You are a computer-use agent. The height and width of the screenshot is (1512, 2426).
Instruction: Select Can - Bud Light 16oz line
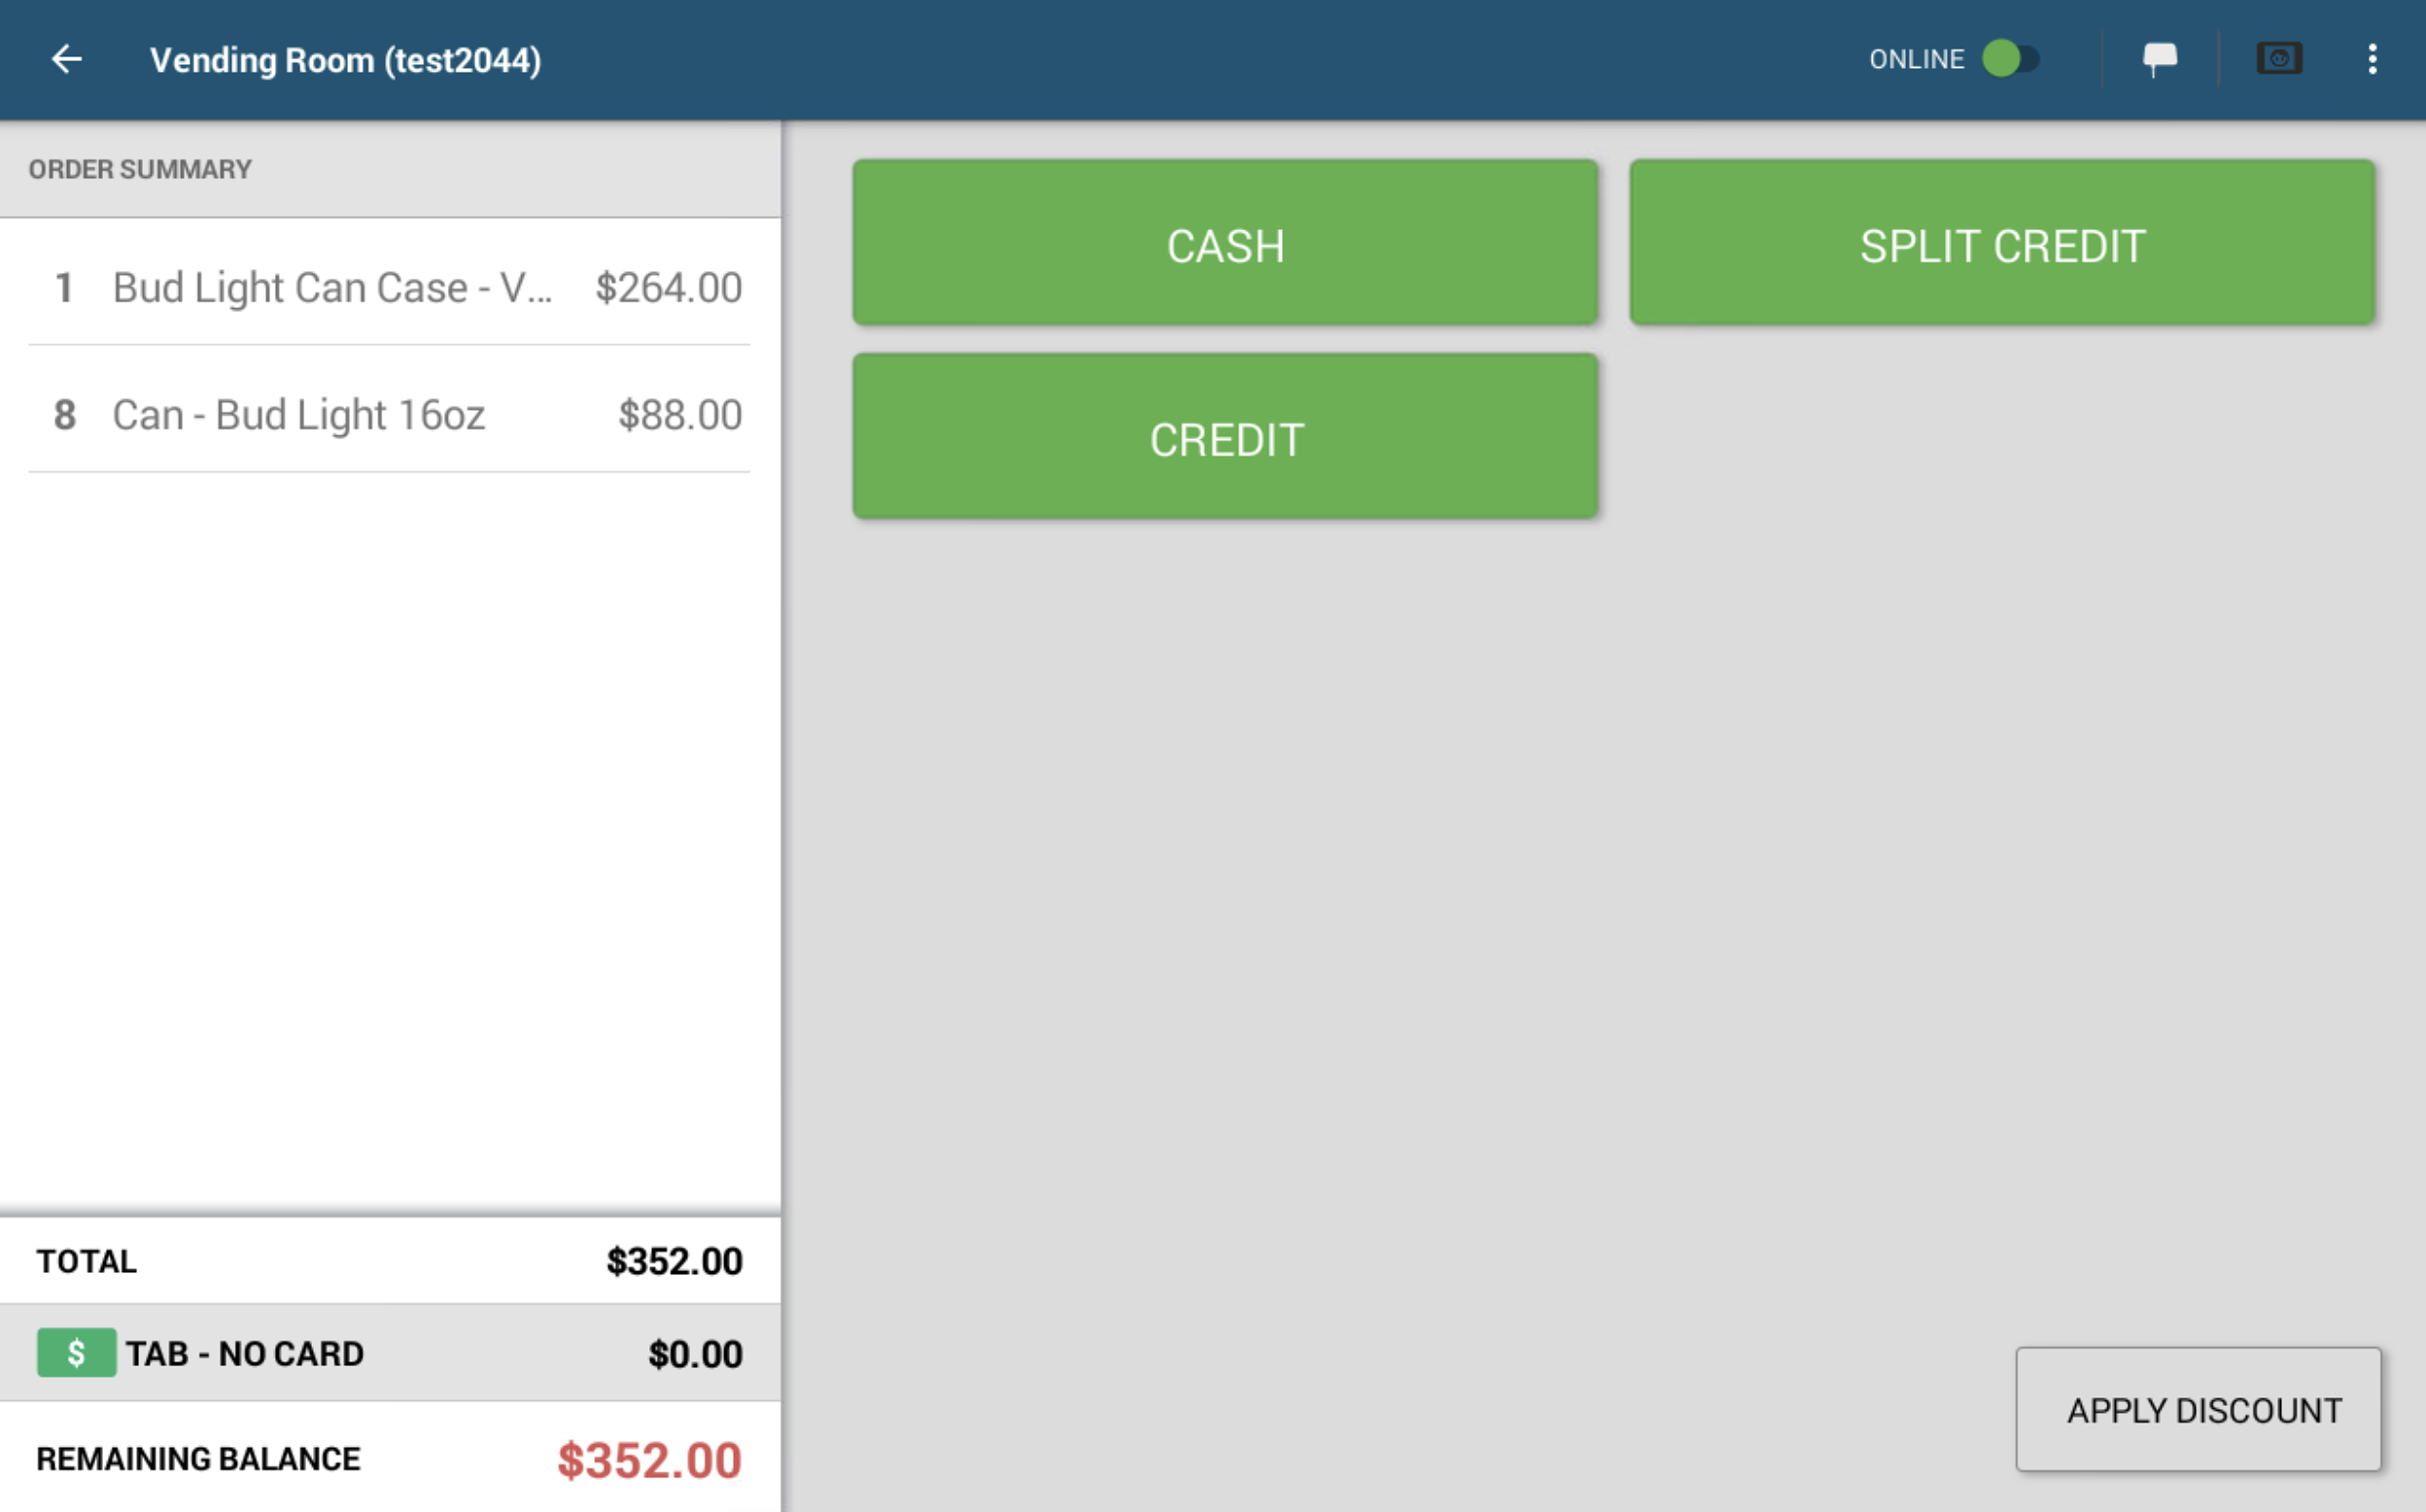389,414
